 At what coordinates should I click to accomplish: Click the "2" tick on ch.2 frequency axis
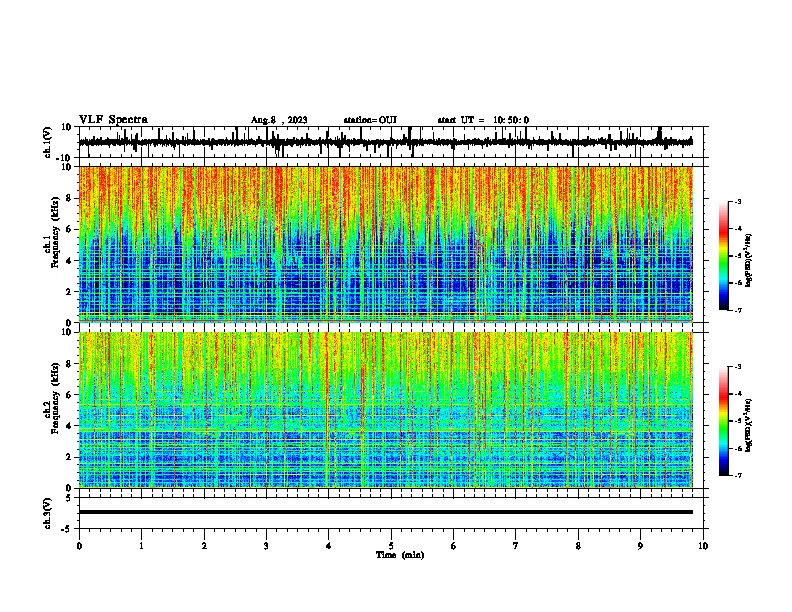coord(70,457)
